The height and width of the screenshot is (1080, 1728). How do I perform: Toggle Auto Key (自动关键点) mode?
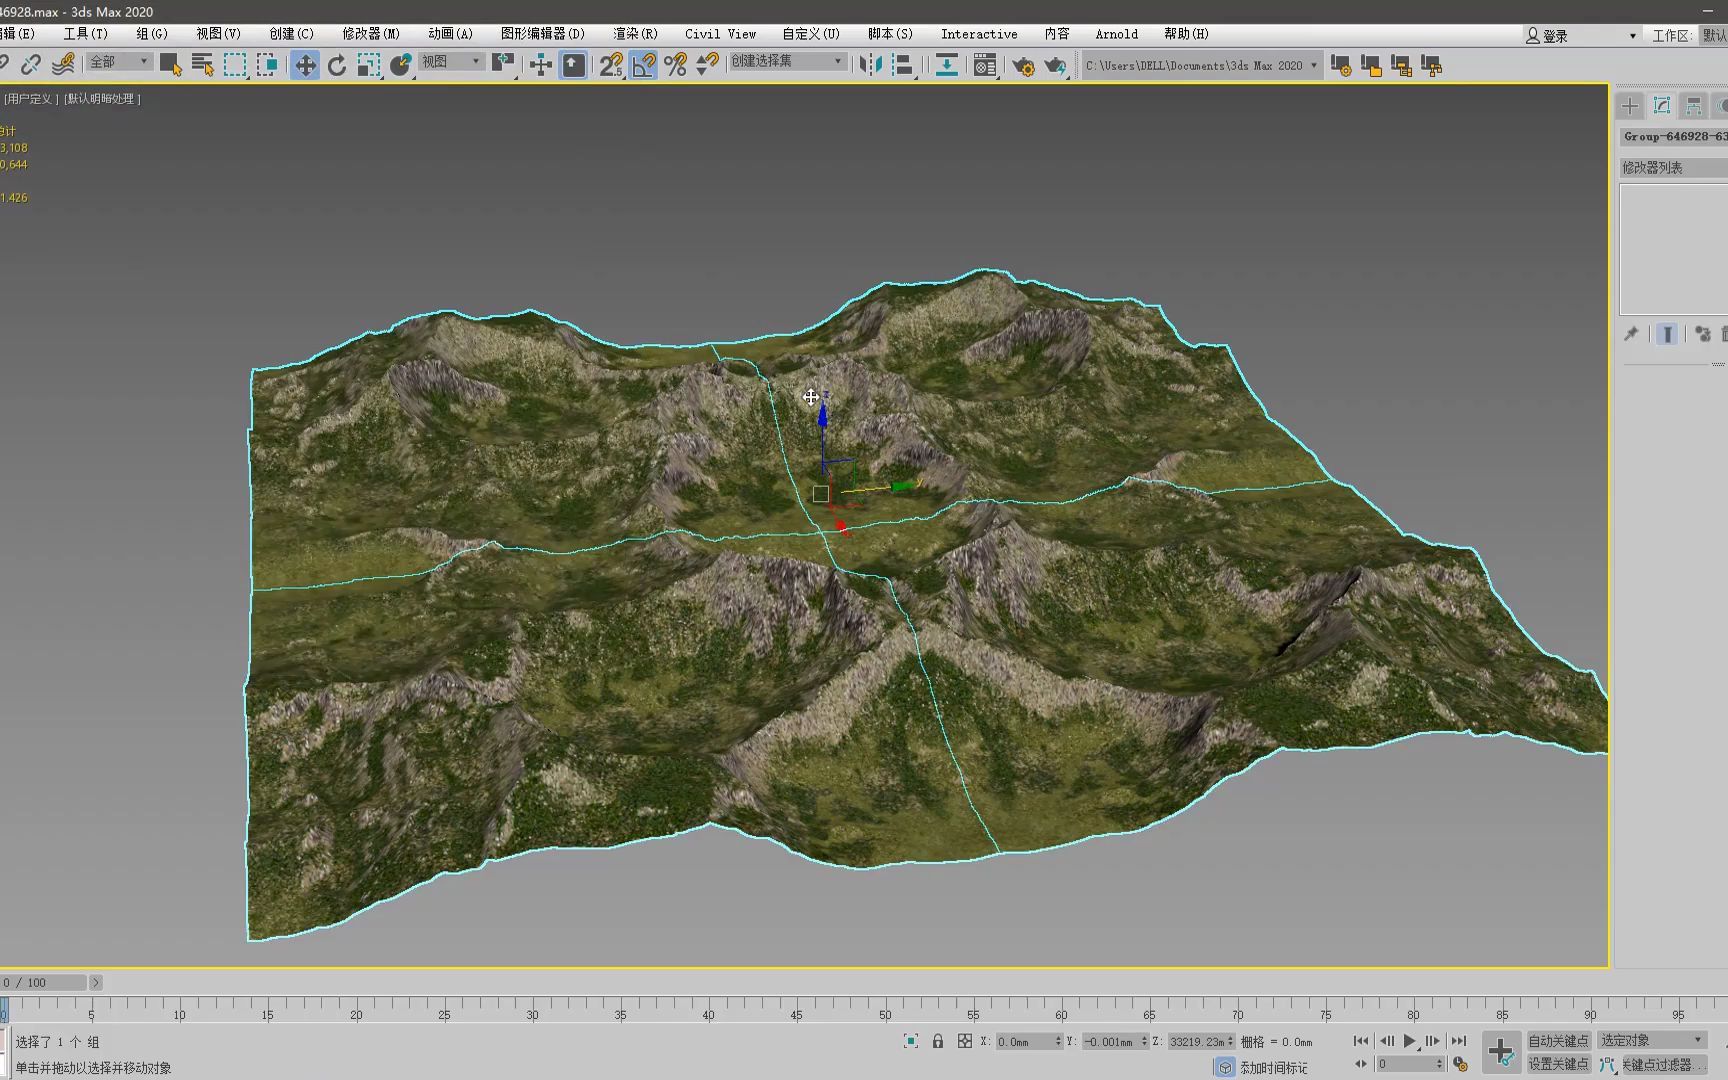(x=1558, y=1041)
